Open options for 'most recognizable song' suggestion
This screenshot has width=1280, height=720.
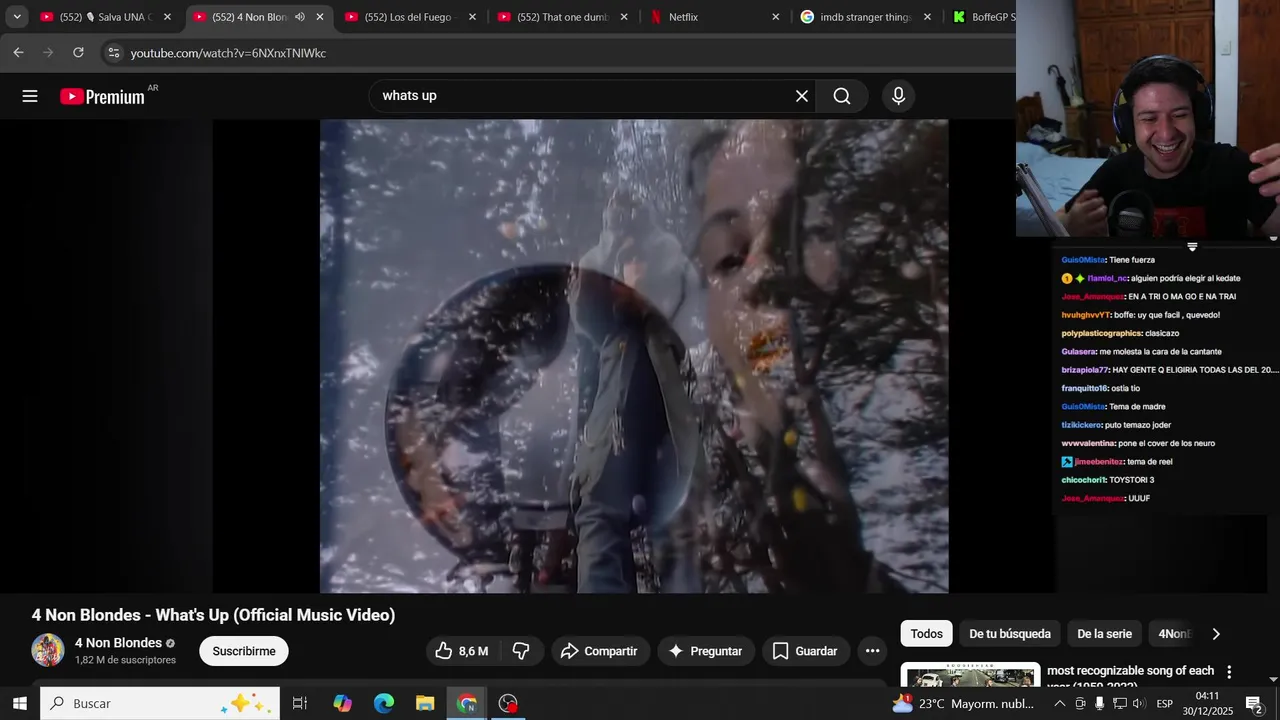click(x=1229, y=672)
